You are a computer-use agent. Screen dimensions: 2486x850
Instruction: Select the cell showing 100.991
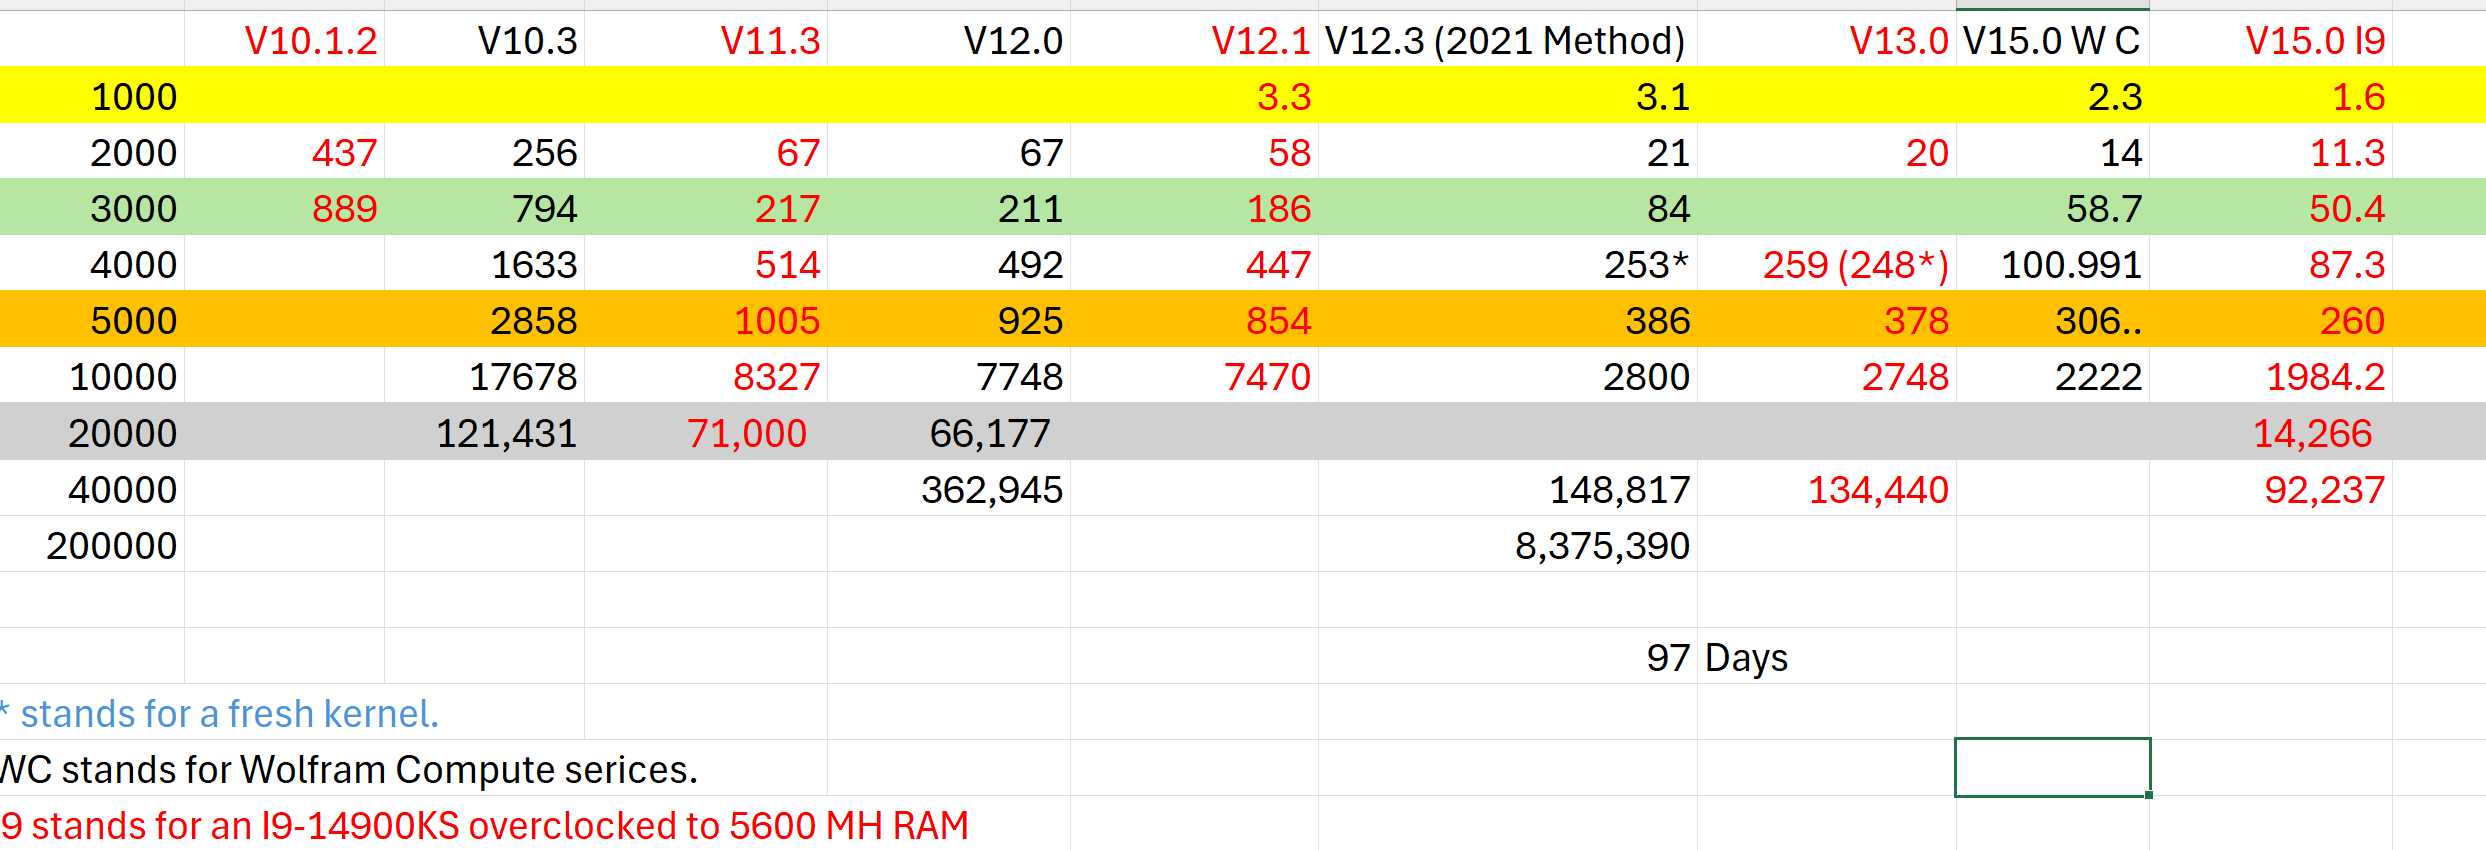(x=2052, y=265)
